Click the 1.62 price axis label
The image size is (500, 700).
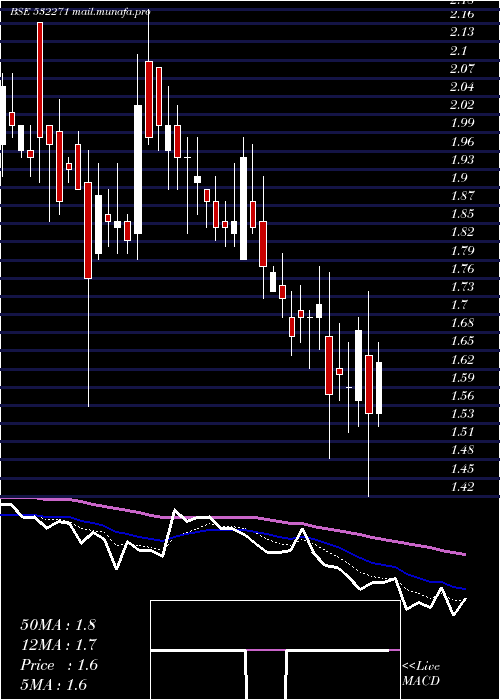(x=462, y=359)
